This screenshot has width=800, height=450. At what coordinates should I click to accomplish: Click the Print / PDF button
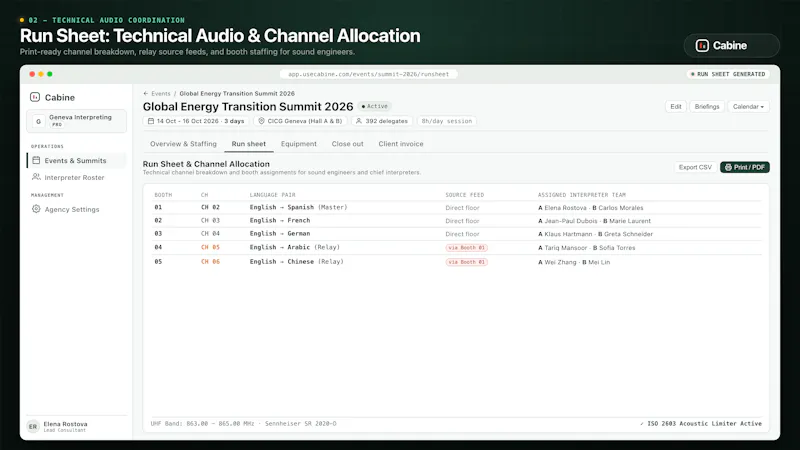click(x=745, y=167)
